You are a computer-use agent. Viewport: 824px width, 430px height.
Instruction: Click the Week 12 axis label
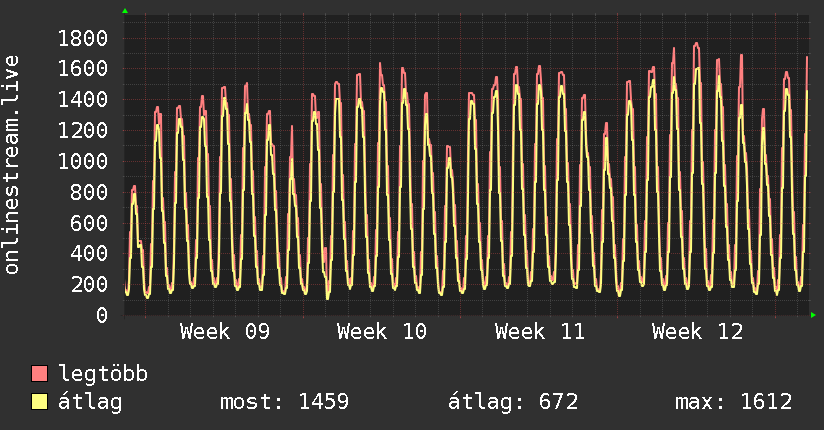click(x=697, y=332)
